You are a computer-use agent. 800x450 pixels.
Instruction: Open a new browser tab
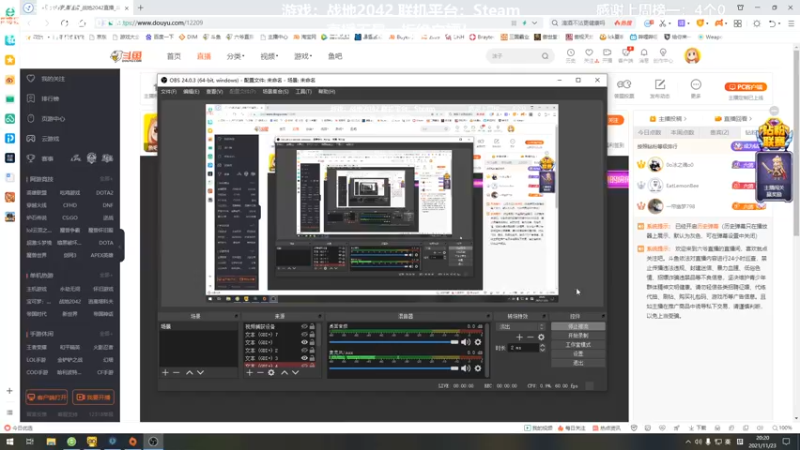click(140, 8)
